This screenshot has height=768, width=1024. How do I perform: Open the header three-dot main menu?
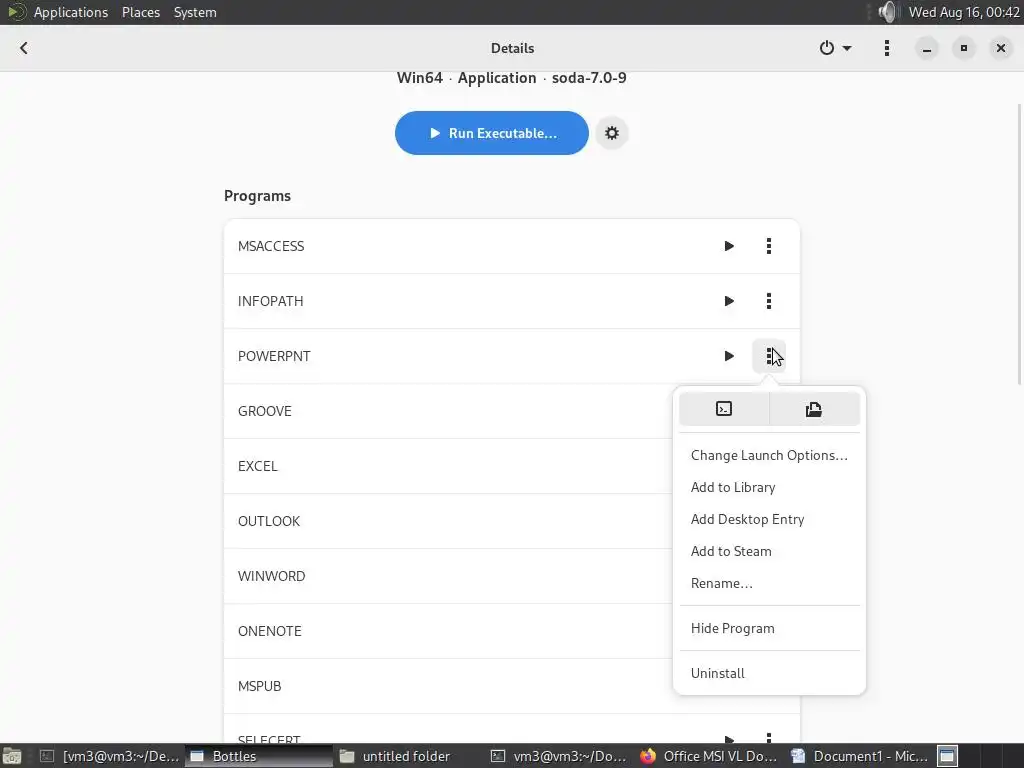pyautogui.click(x=886, y=48)
